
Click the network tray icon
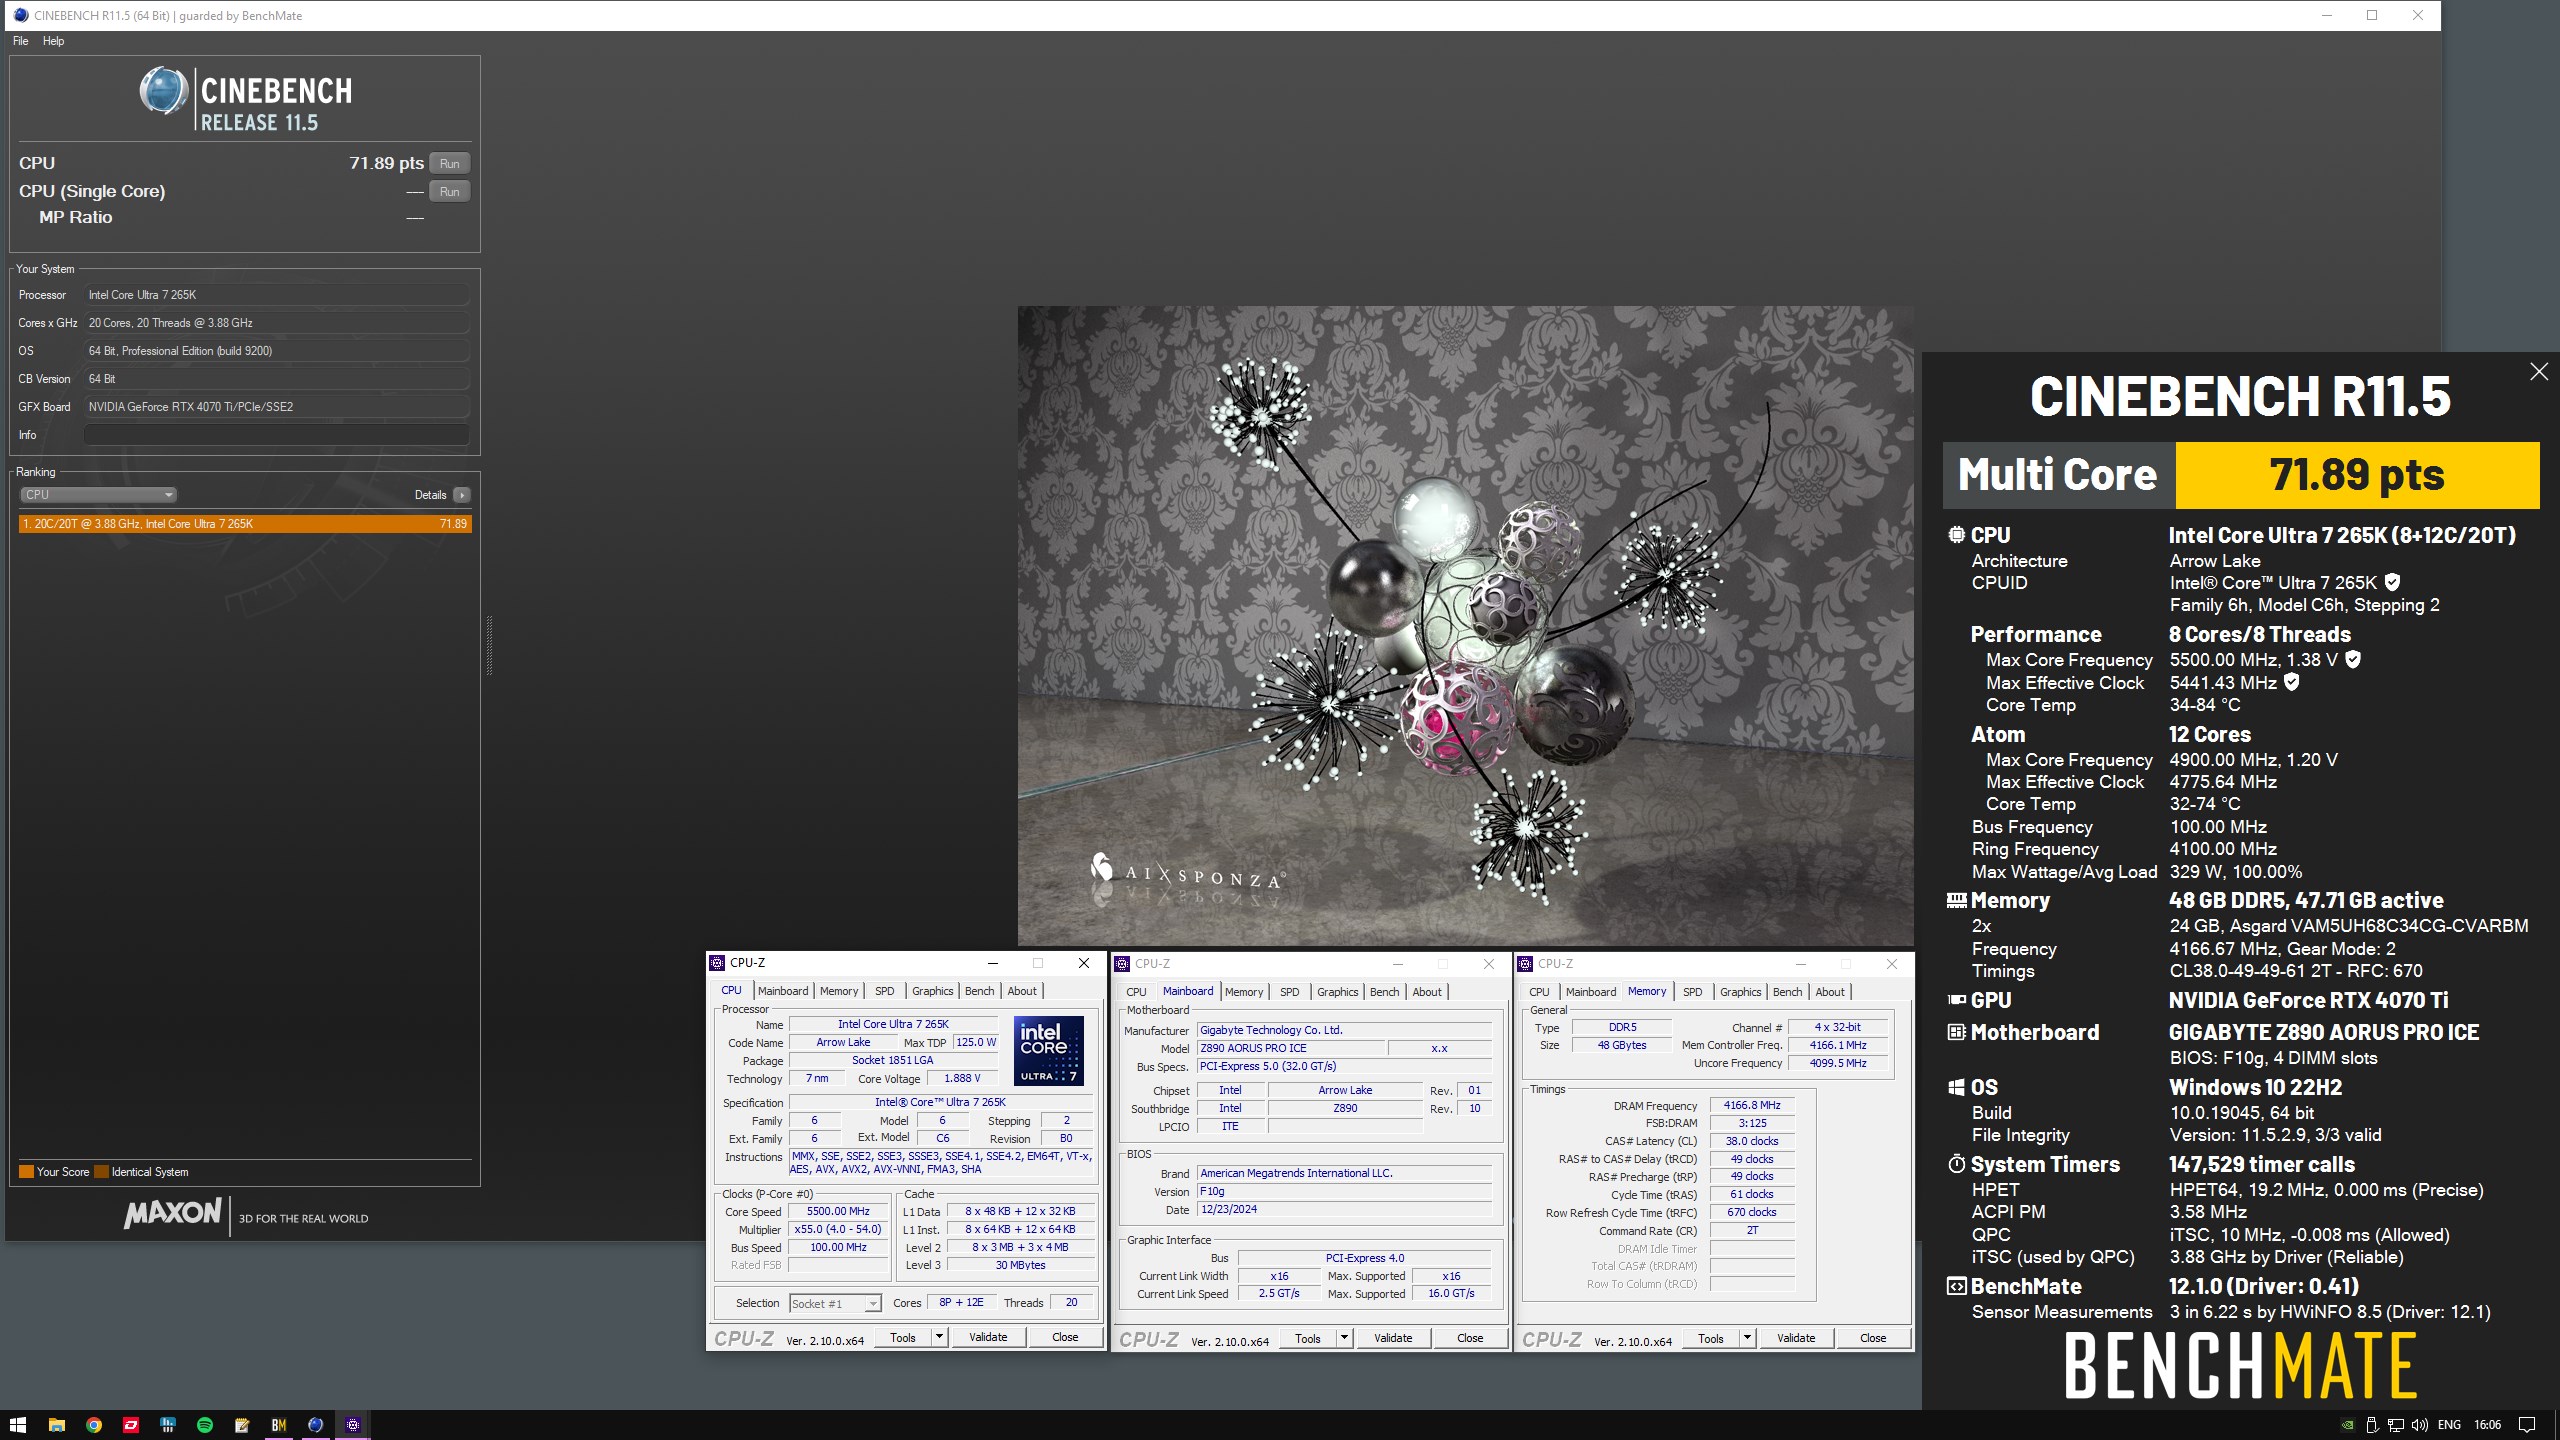(x=2396, y=1425)
